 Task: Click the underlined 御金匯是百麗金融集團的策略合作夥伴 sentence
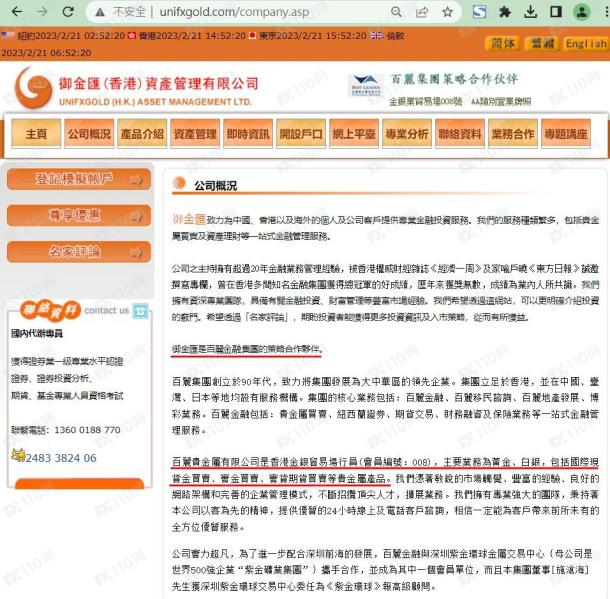point(247,349)
